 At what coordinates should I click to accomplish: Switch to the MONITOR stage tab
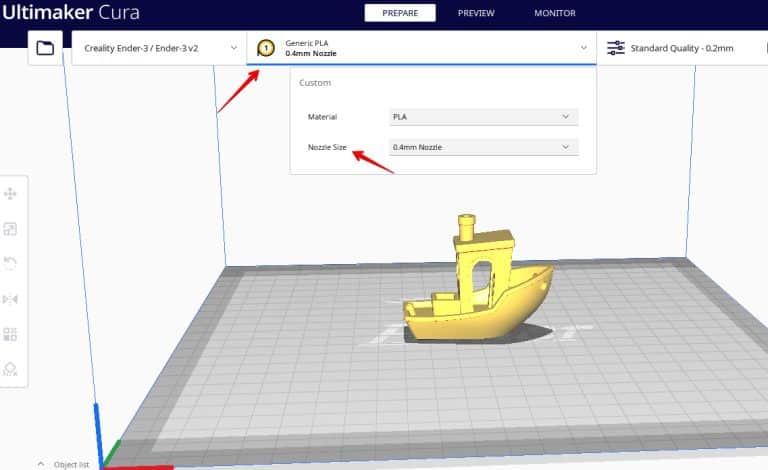(555, 13)
